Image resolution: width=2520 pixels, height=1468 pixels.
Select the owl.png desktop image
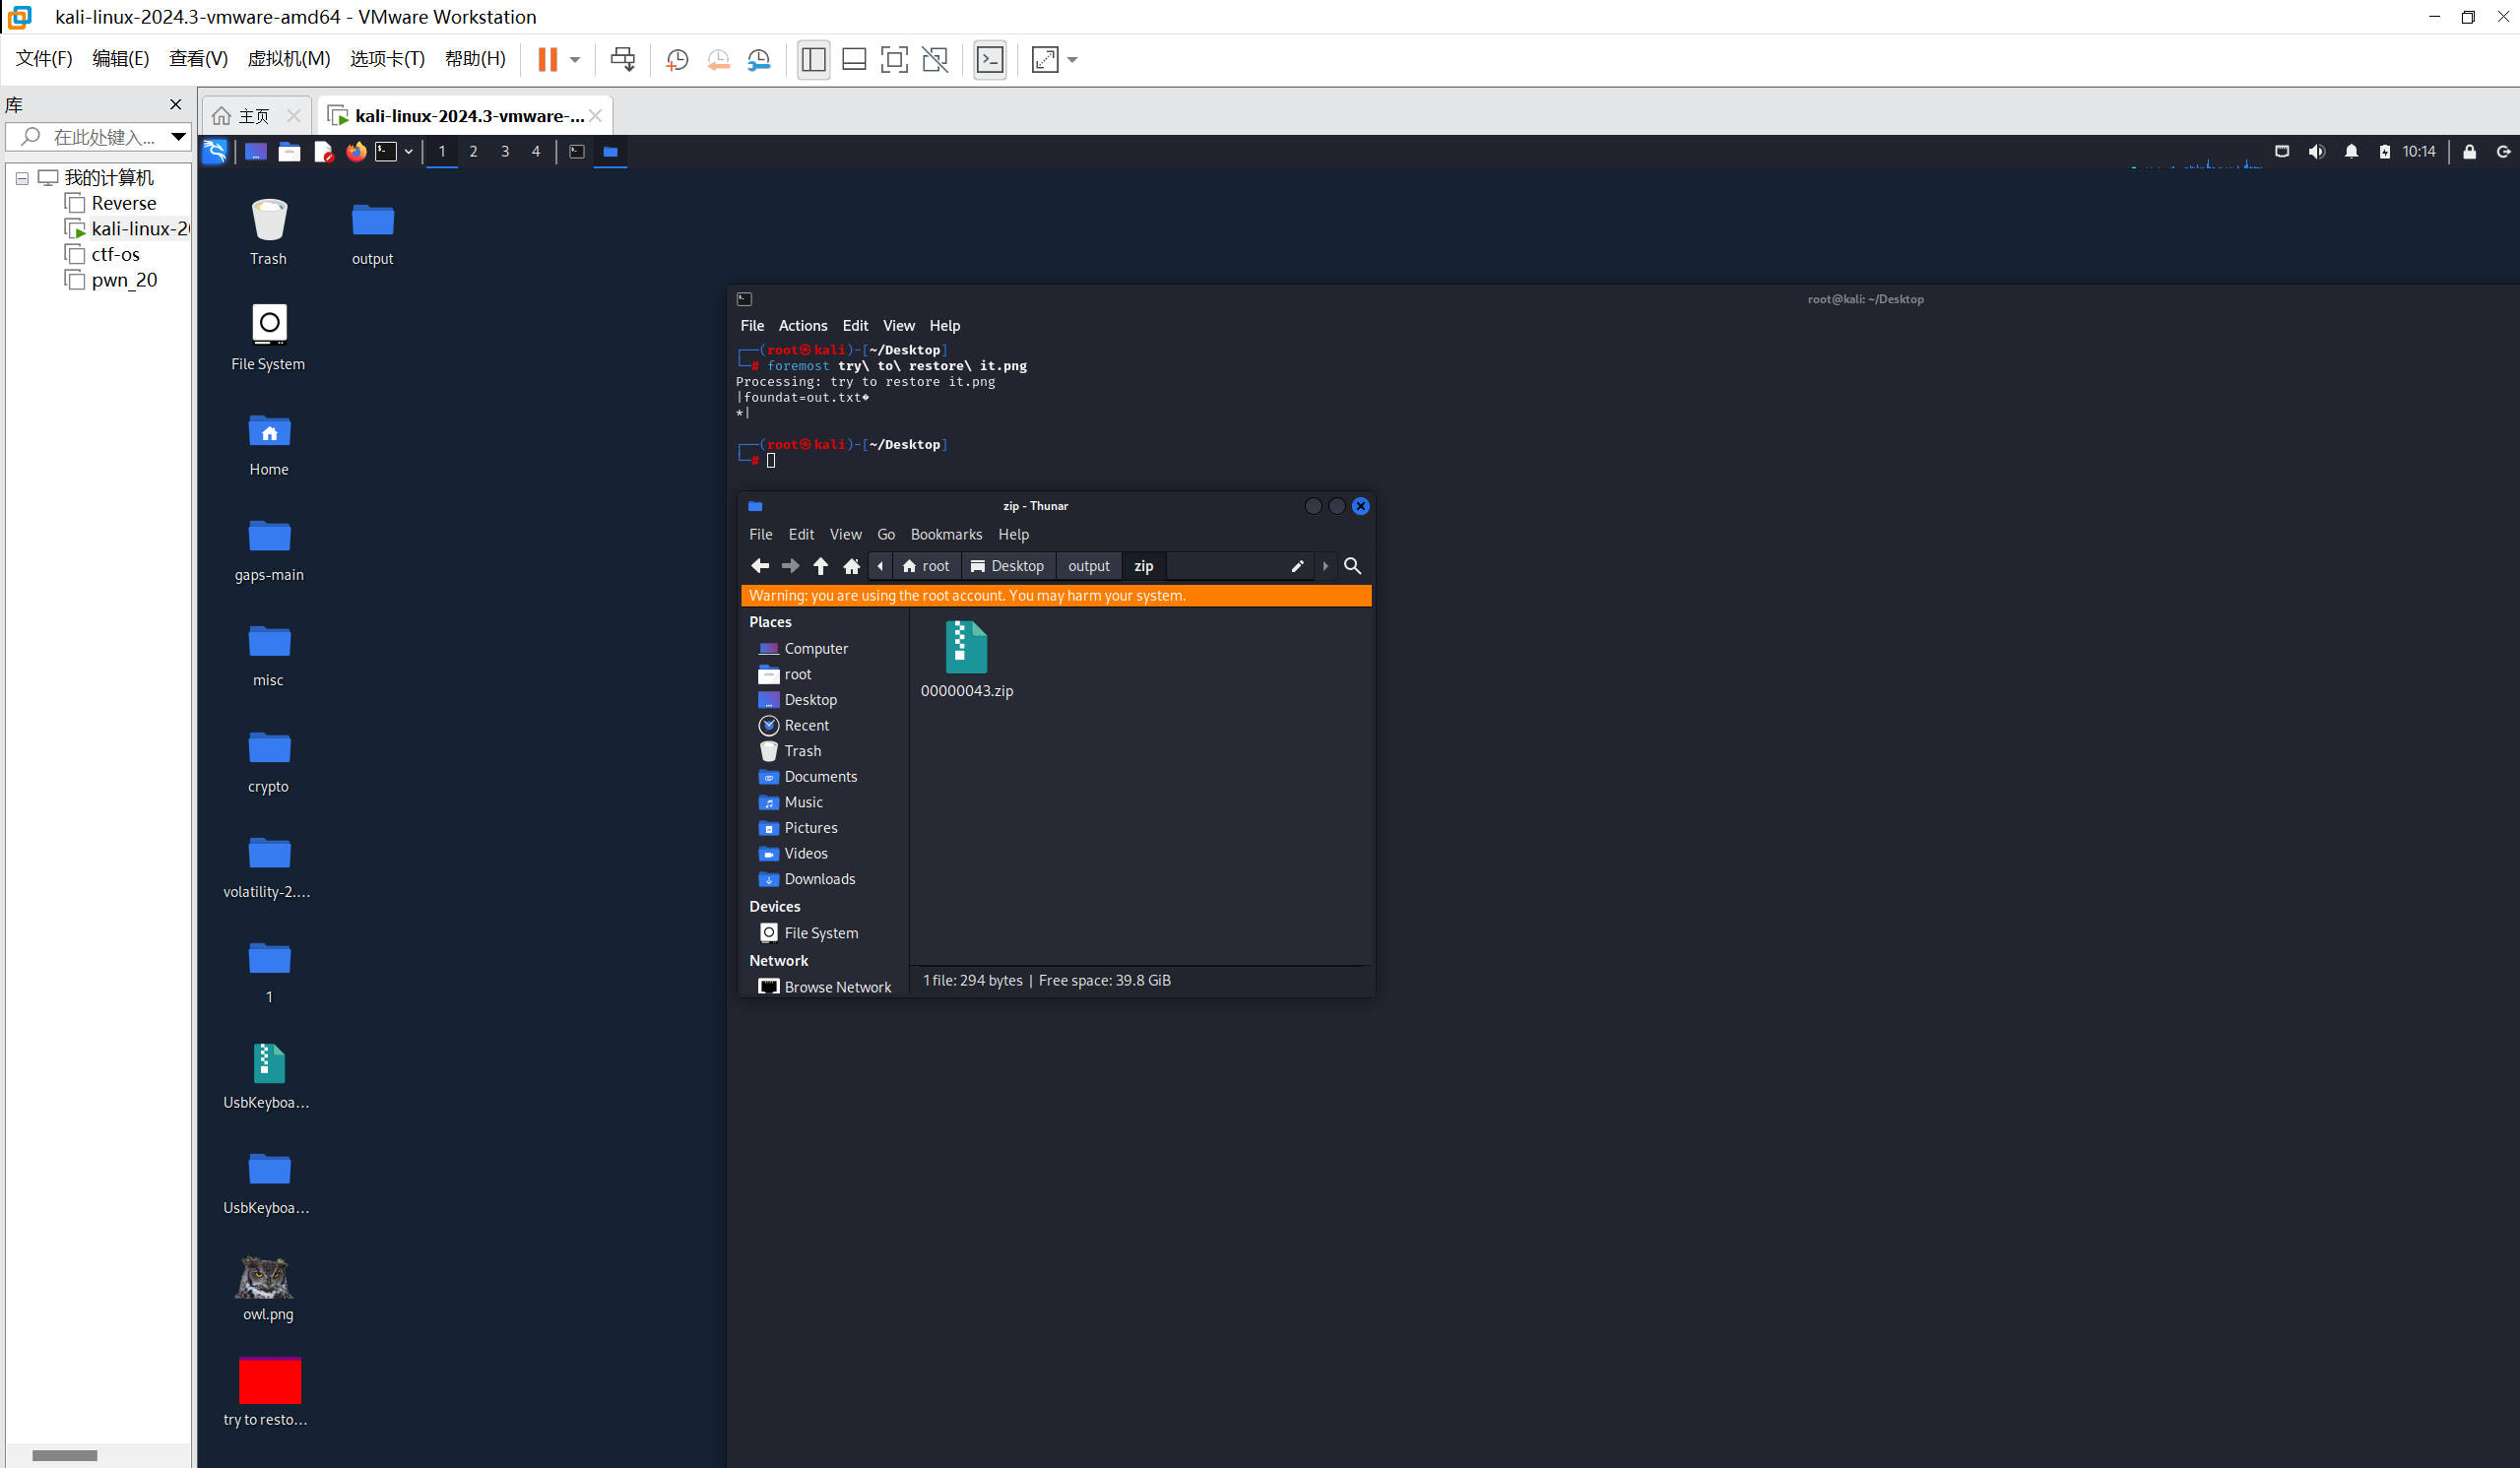(268, 1289)
